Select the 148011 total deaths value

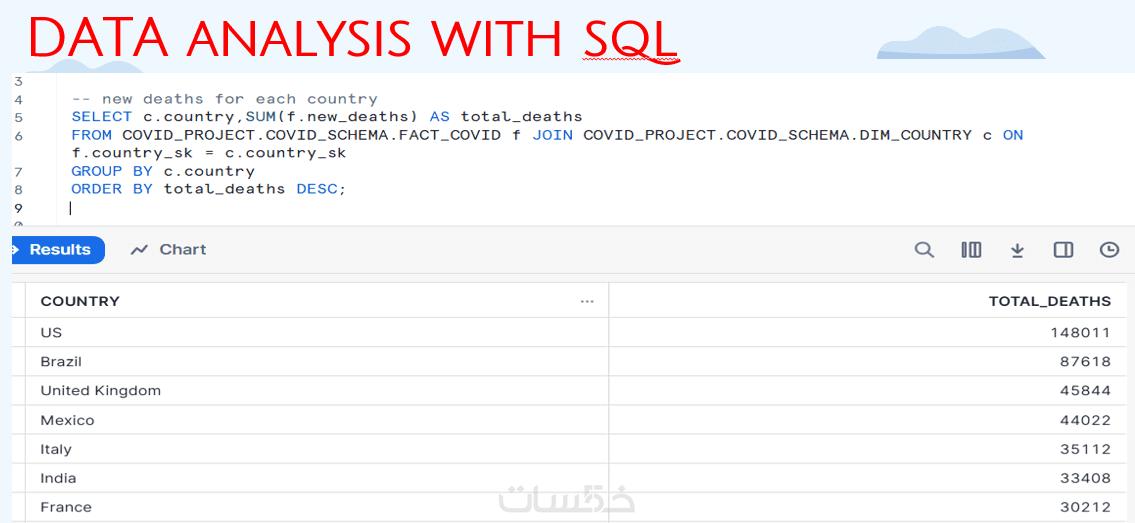point(1080,332)
